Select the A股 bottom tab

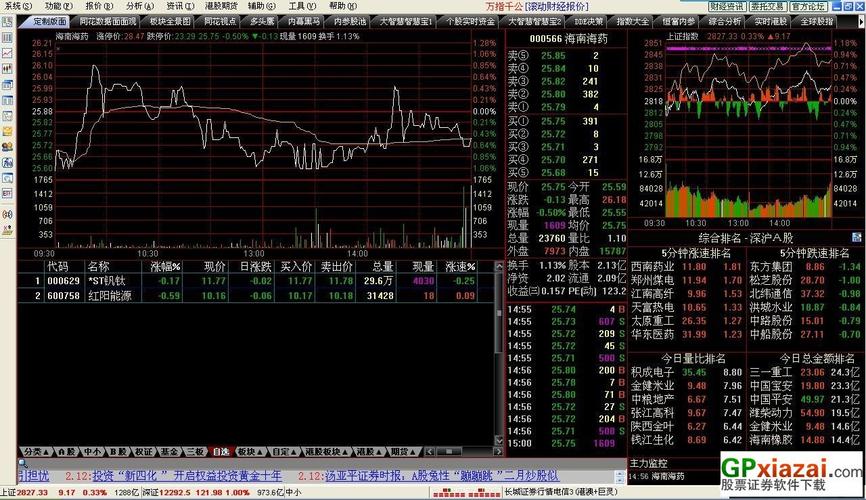pos(66,452)
